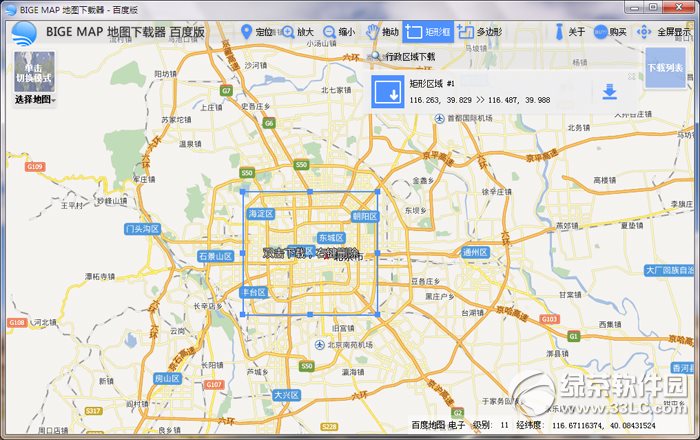Viewport: 700px width, 440px height.
Task: Click the 东城区 district label
Action: pos(331,238)
